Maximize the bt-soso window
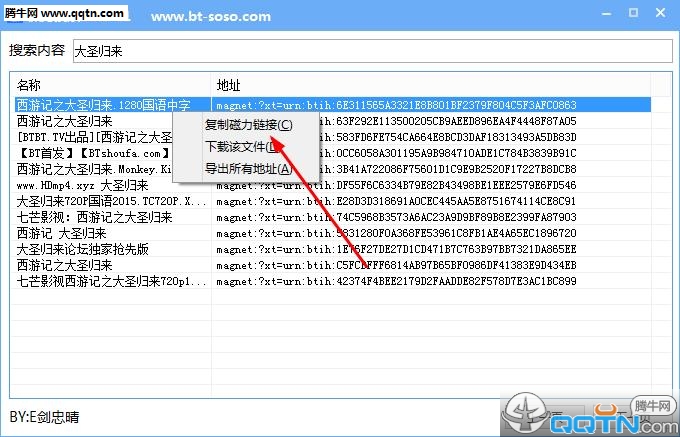This screenshot has height=437, width=680. [633, 13]
